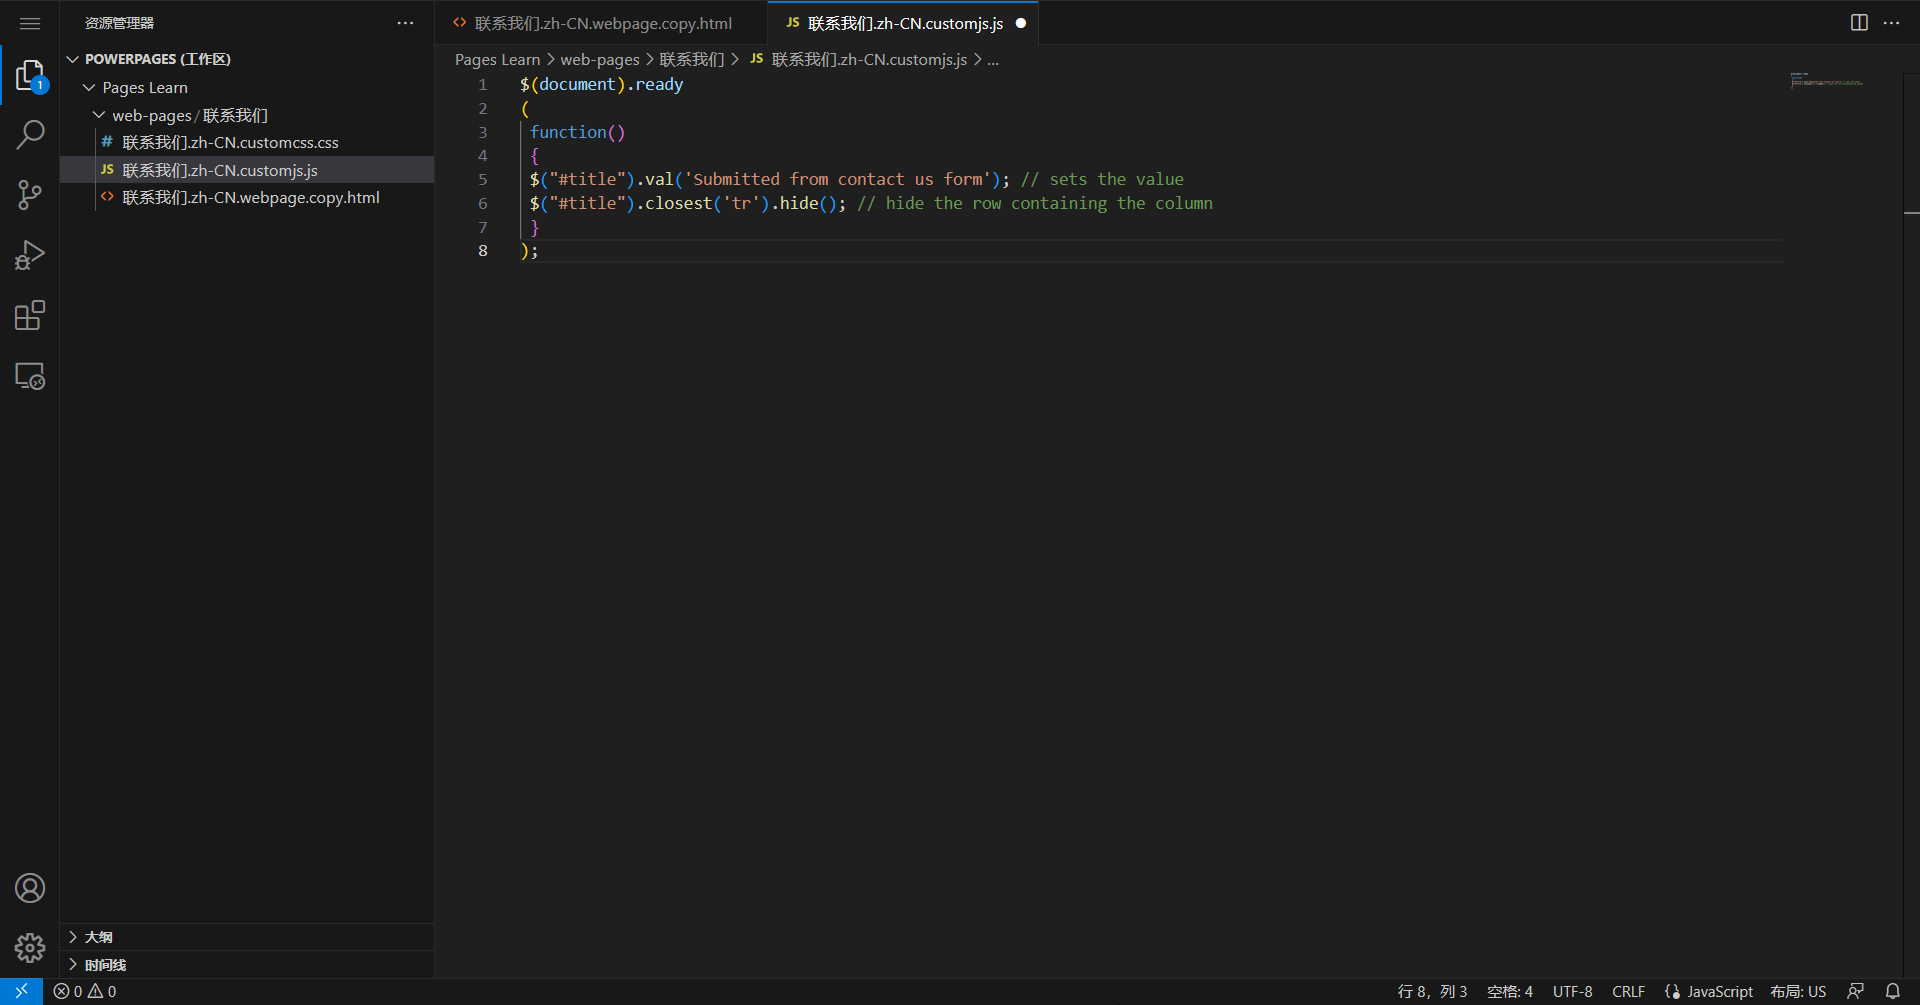This screenshot has height=1005, width=1920.
Task: Expand the 大纲 outline section
Action: 247,937
